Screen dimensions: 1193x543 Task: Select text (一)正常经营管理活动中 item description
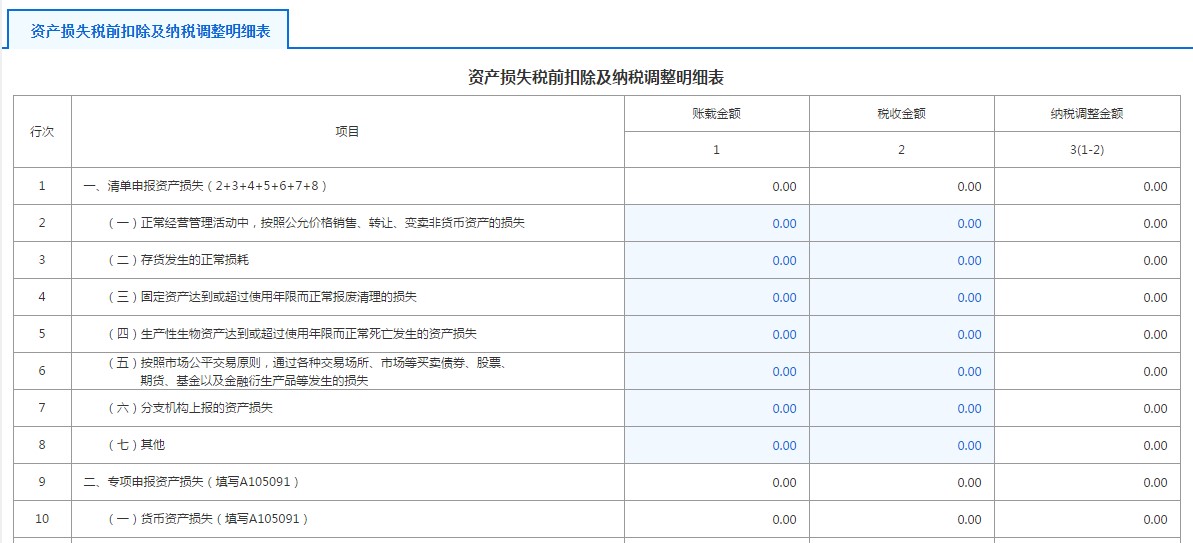[316, 224]
